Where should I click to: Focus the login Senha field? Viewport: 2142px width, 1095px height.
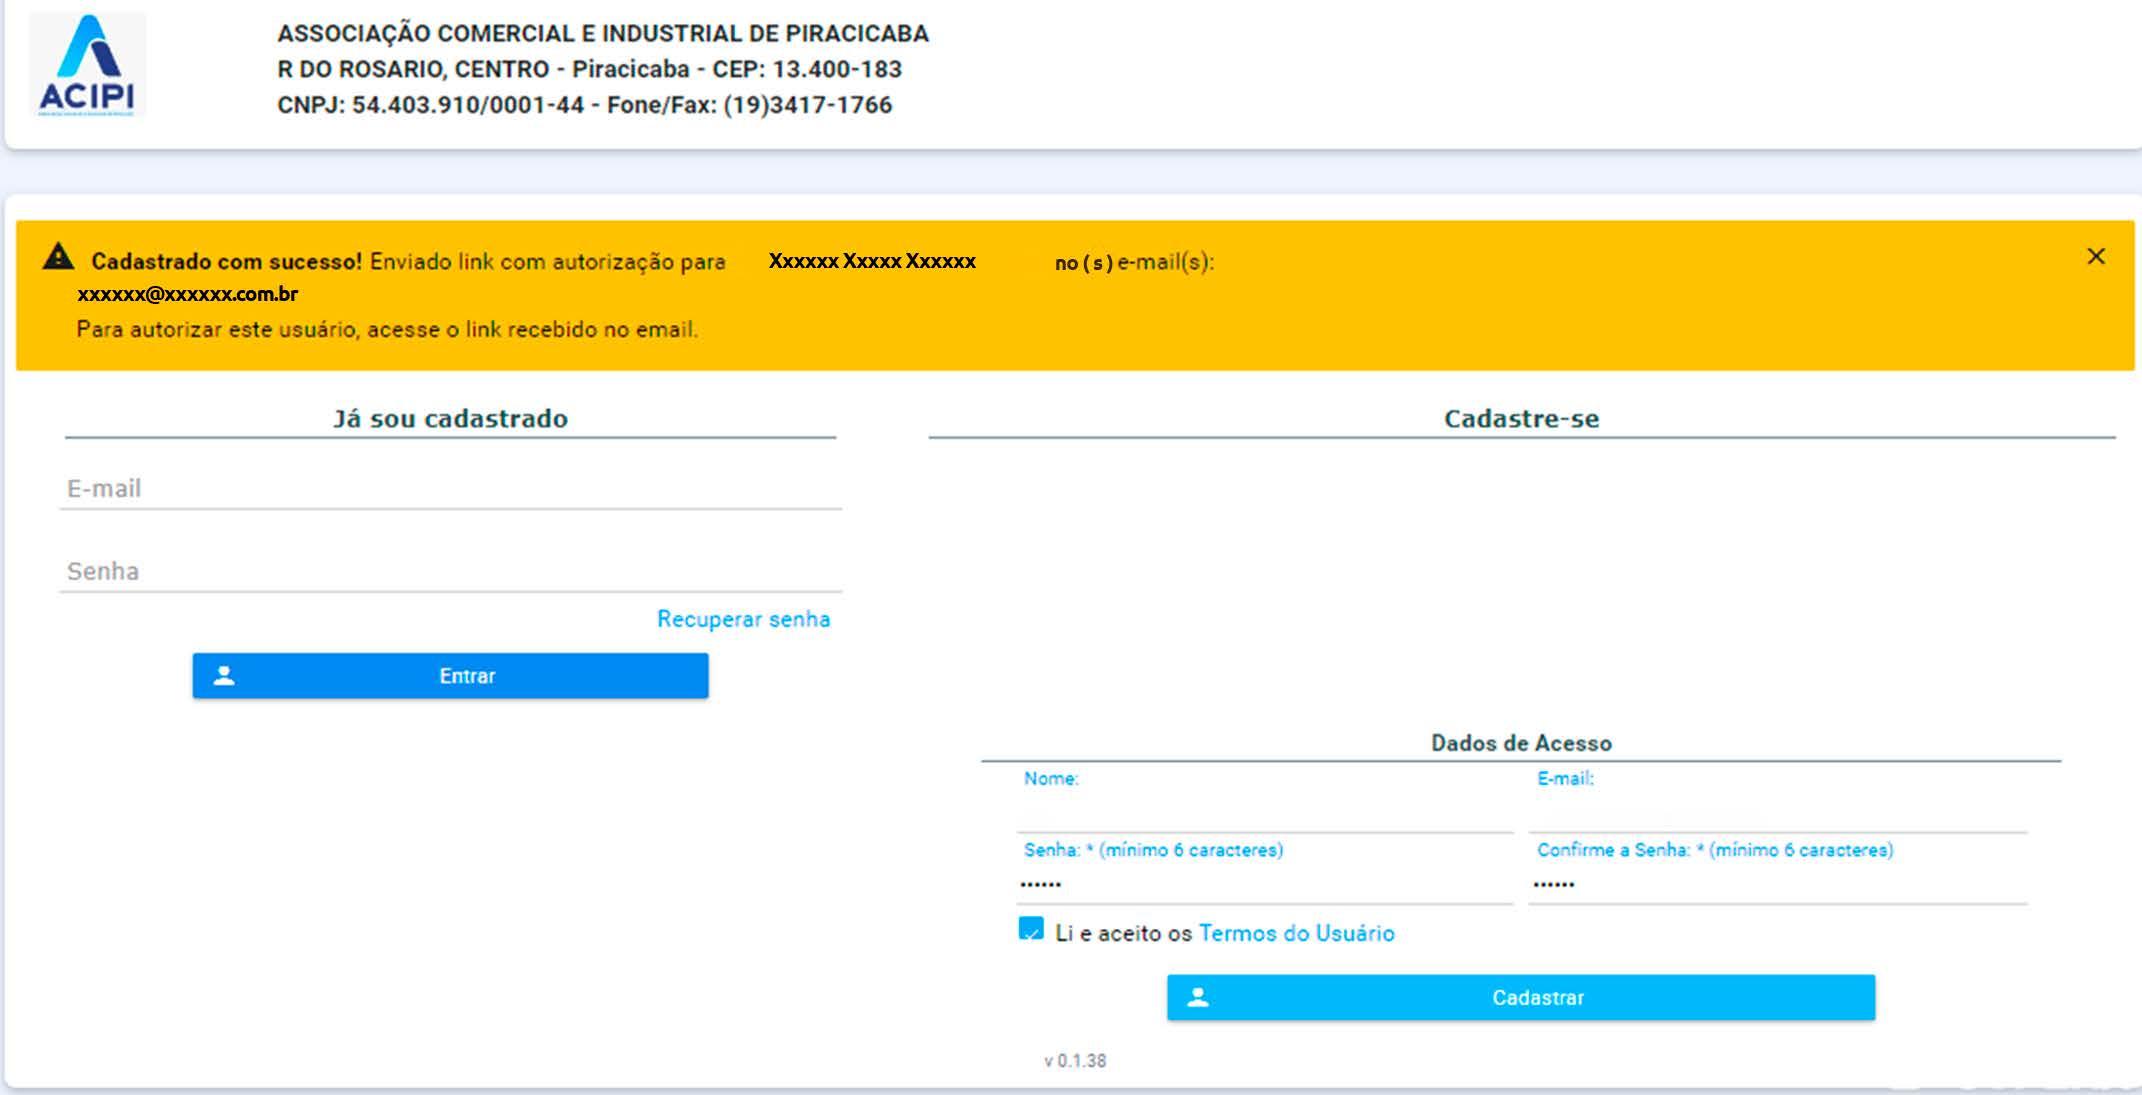(450, 572)
